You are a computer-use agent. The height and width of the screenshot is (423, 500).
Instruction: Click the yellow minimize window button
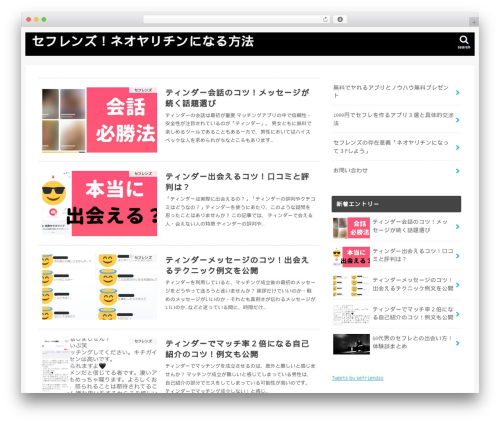36,19
